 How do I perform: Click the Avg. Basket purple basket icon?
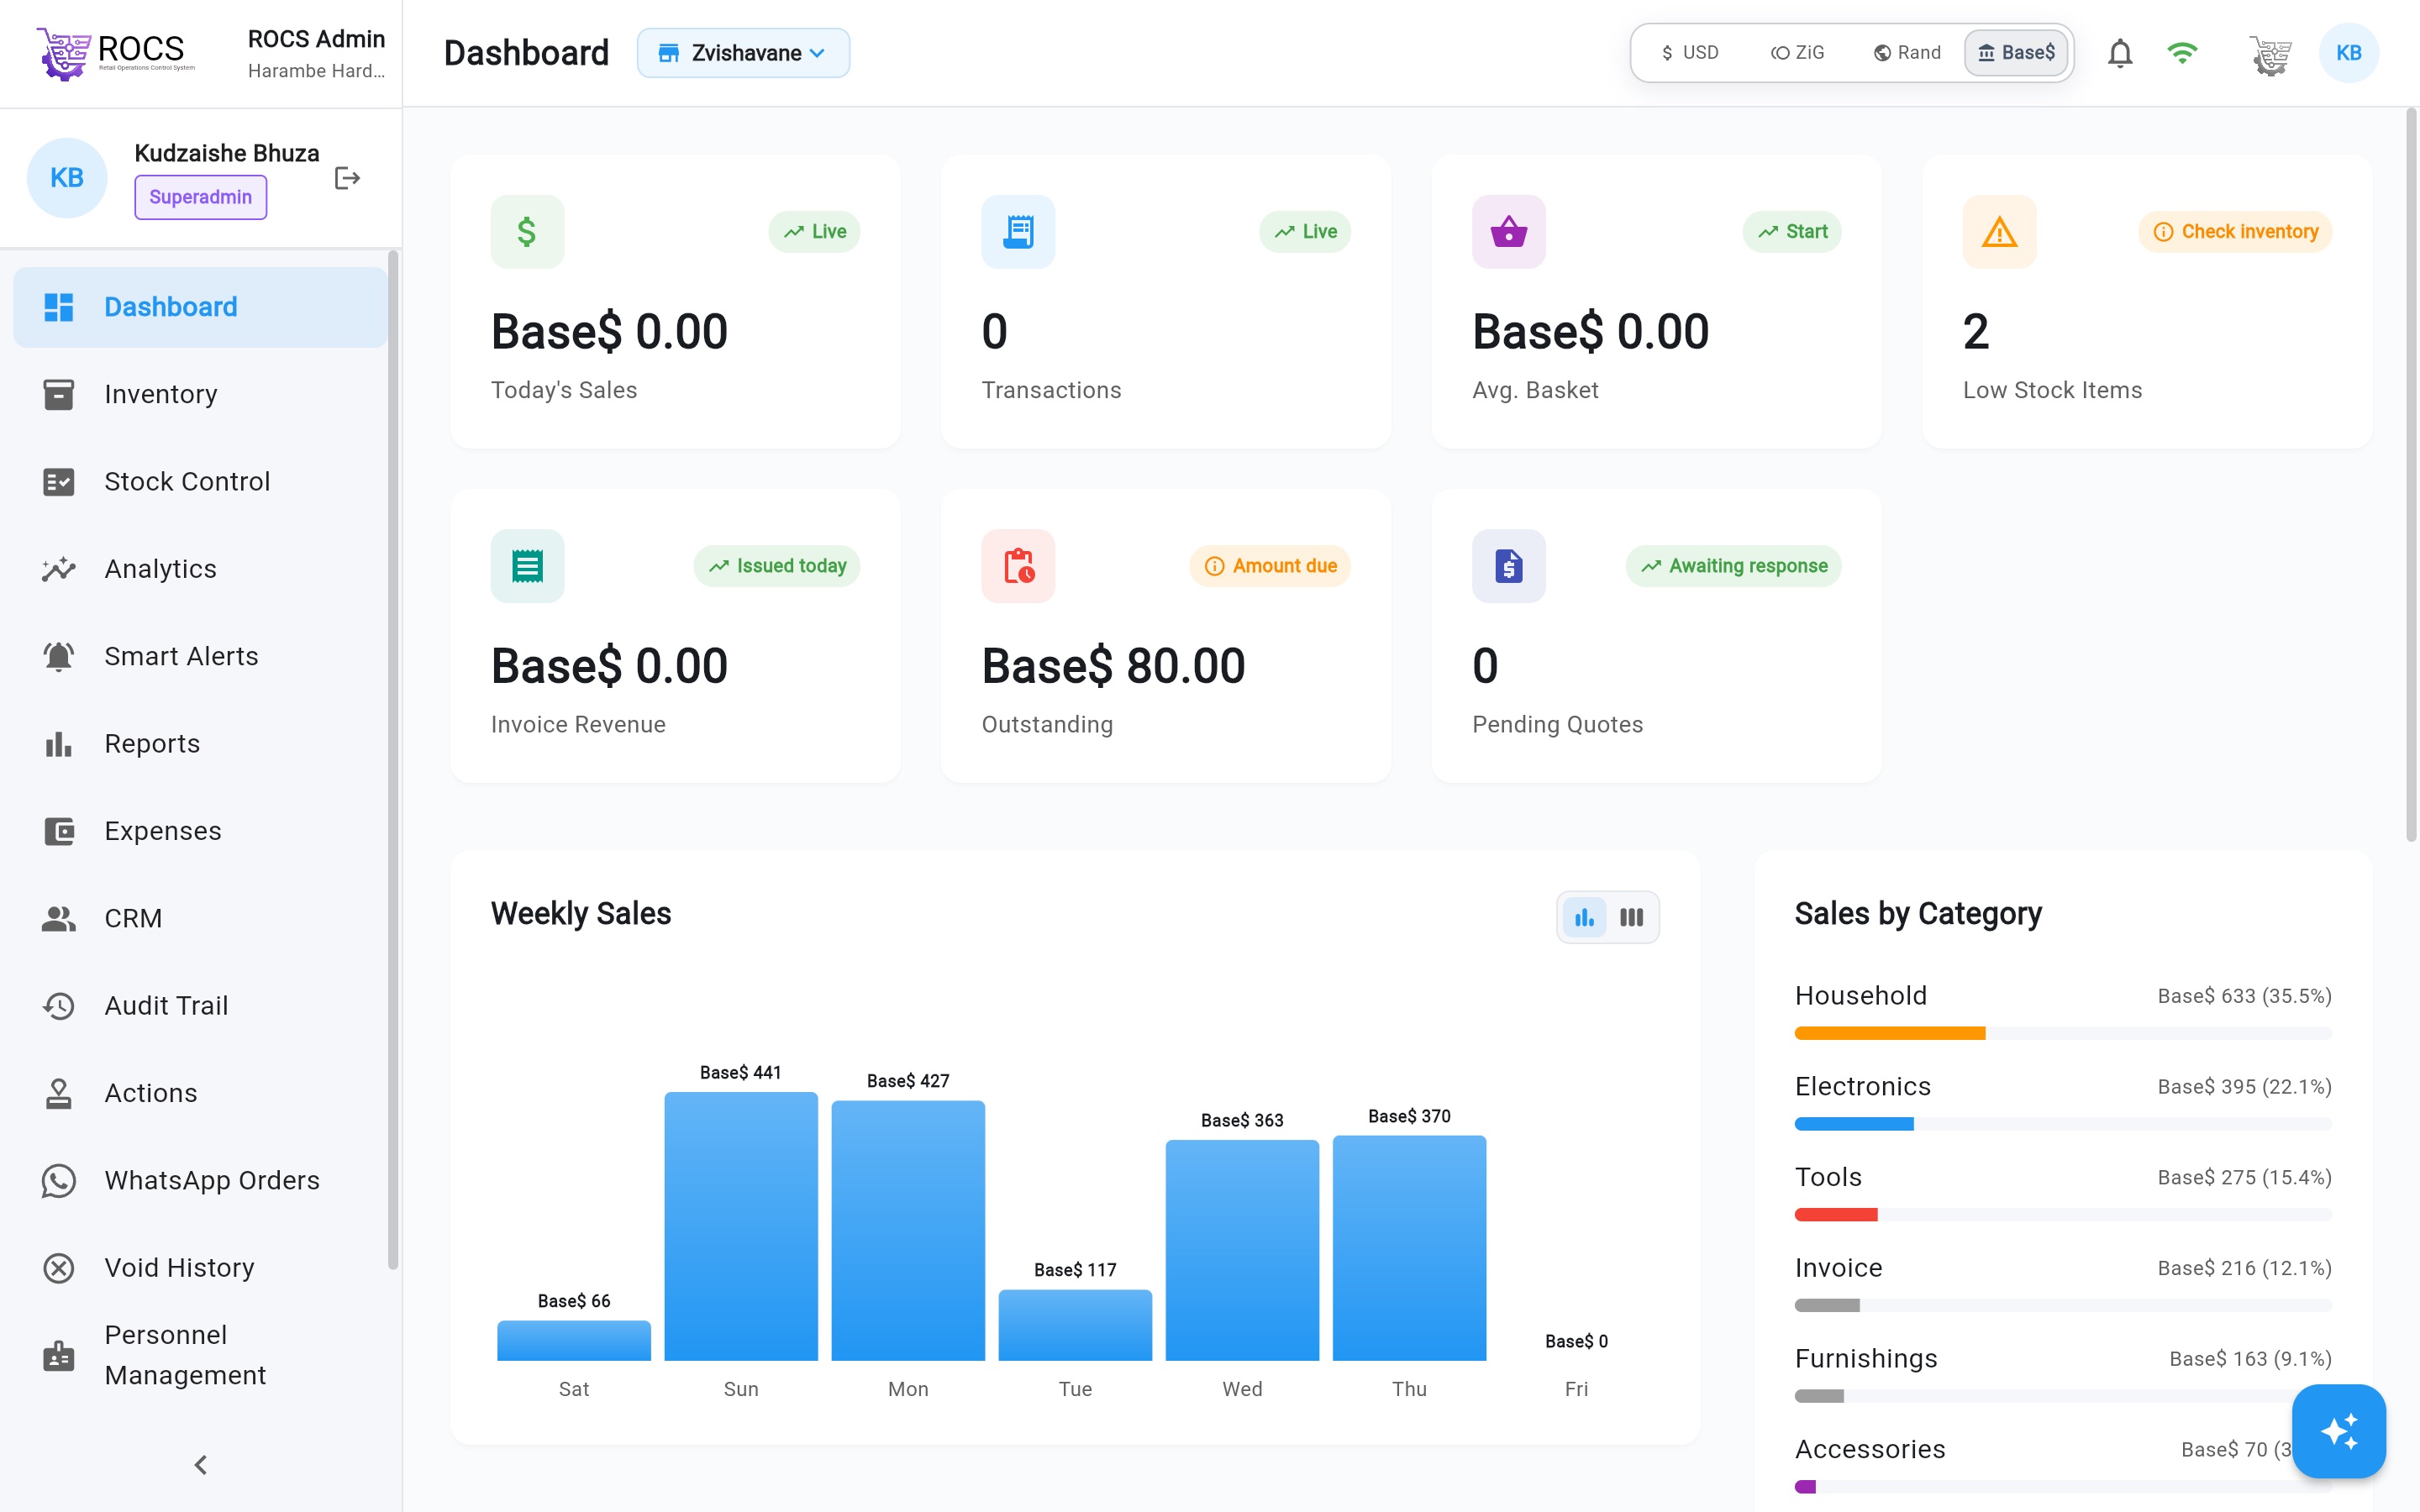click(x=1509, y=231)
